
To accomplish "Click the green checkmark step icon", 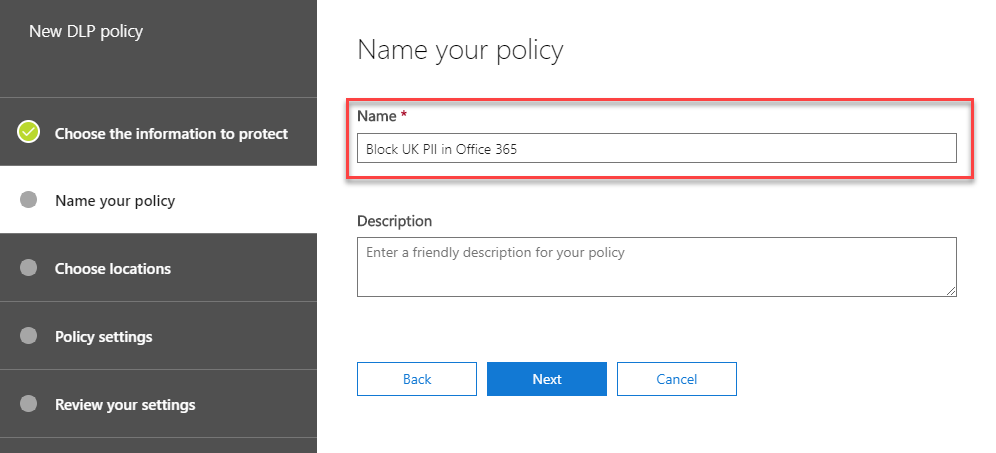I will click(29, 132).
